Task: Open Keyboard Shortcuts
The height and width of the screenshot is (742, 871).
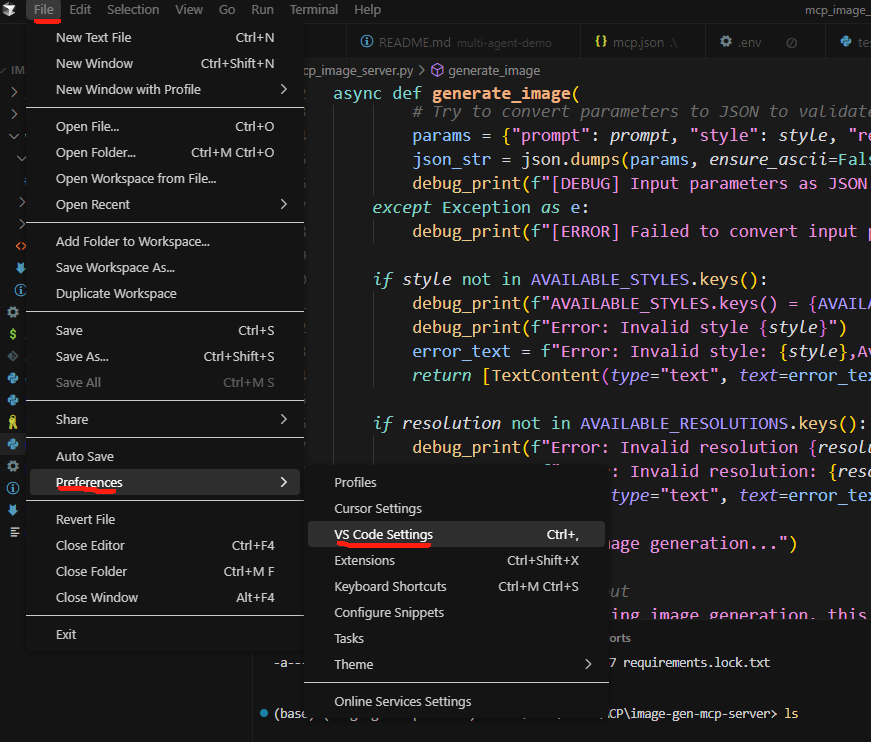Action: tap(457, 586)
